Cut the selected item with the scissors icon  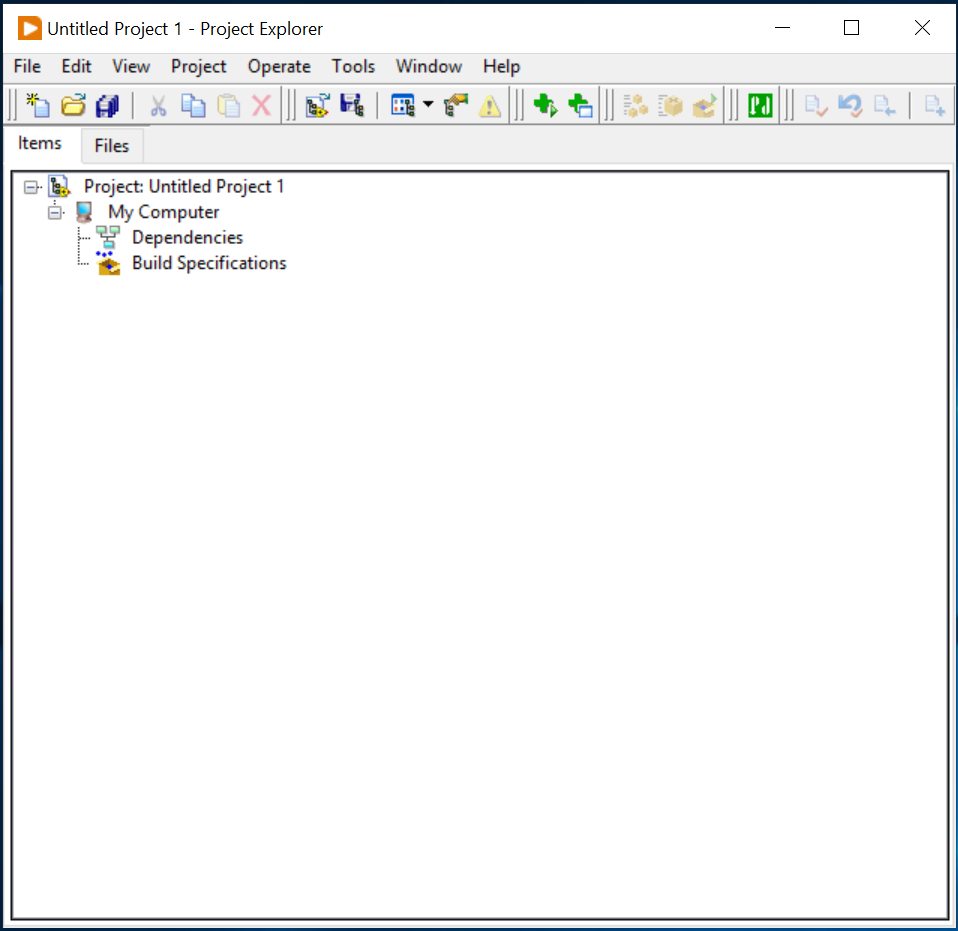click(158, 105)
